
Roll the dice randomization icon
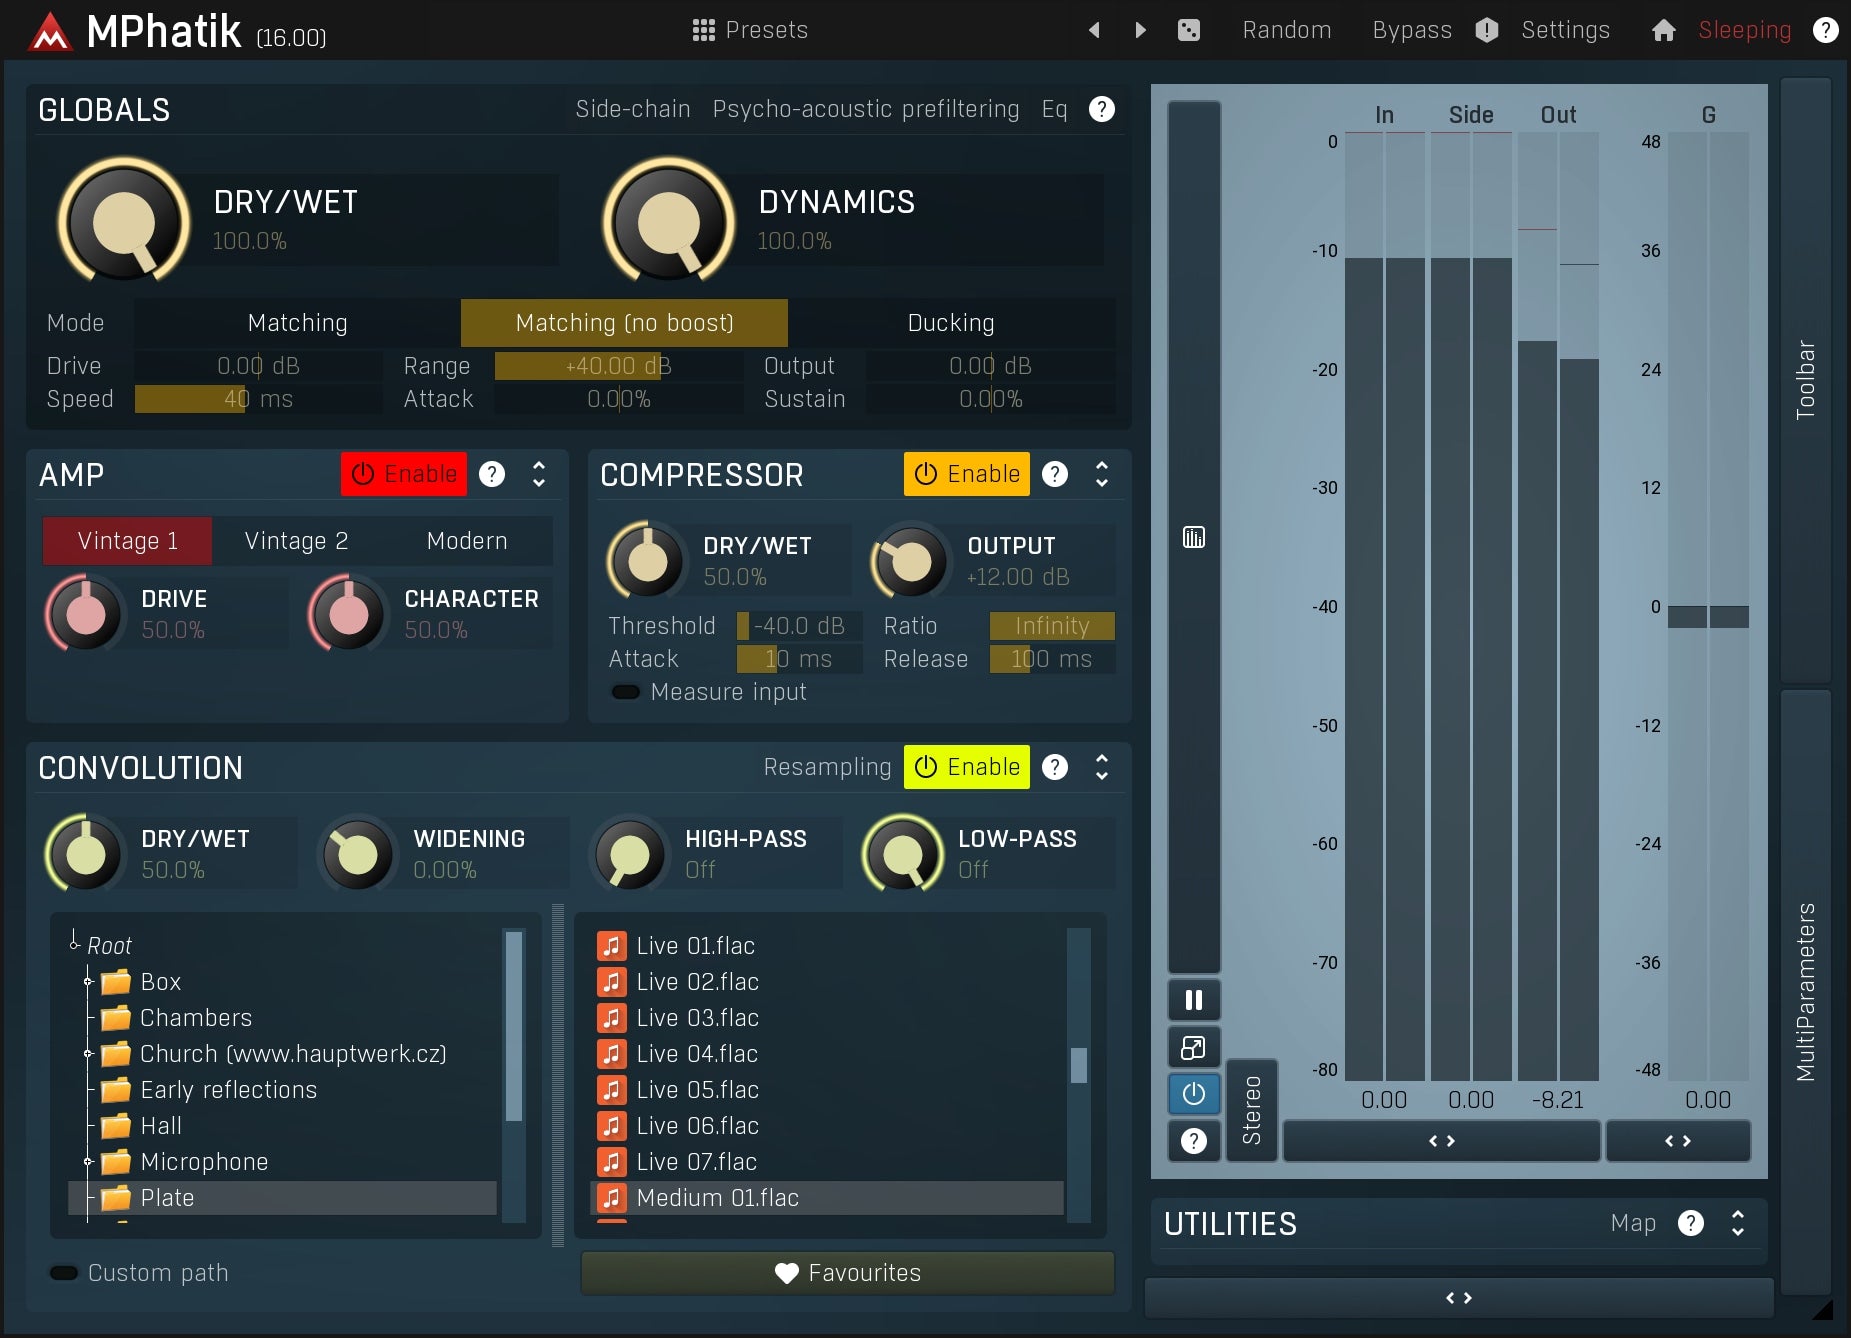(x=1190, y=30)
